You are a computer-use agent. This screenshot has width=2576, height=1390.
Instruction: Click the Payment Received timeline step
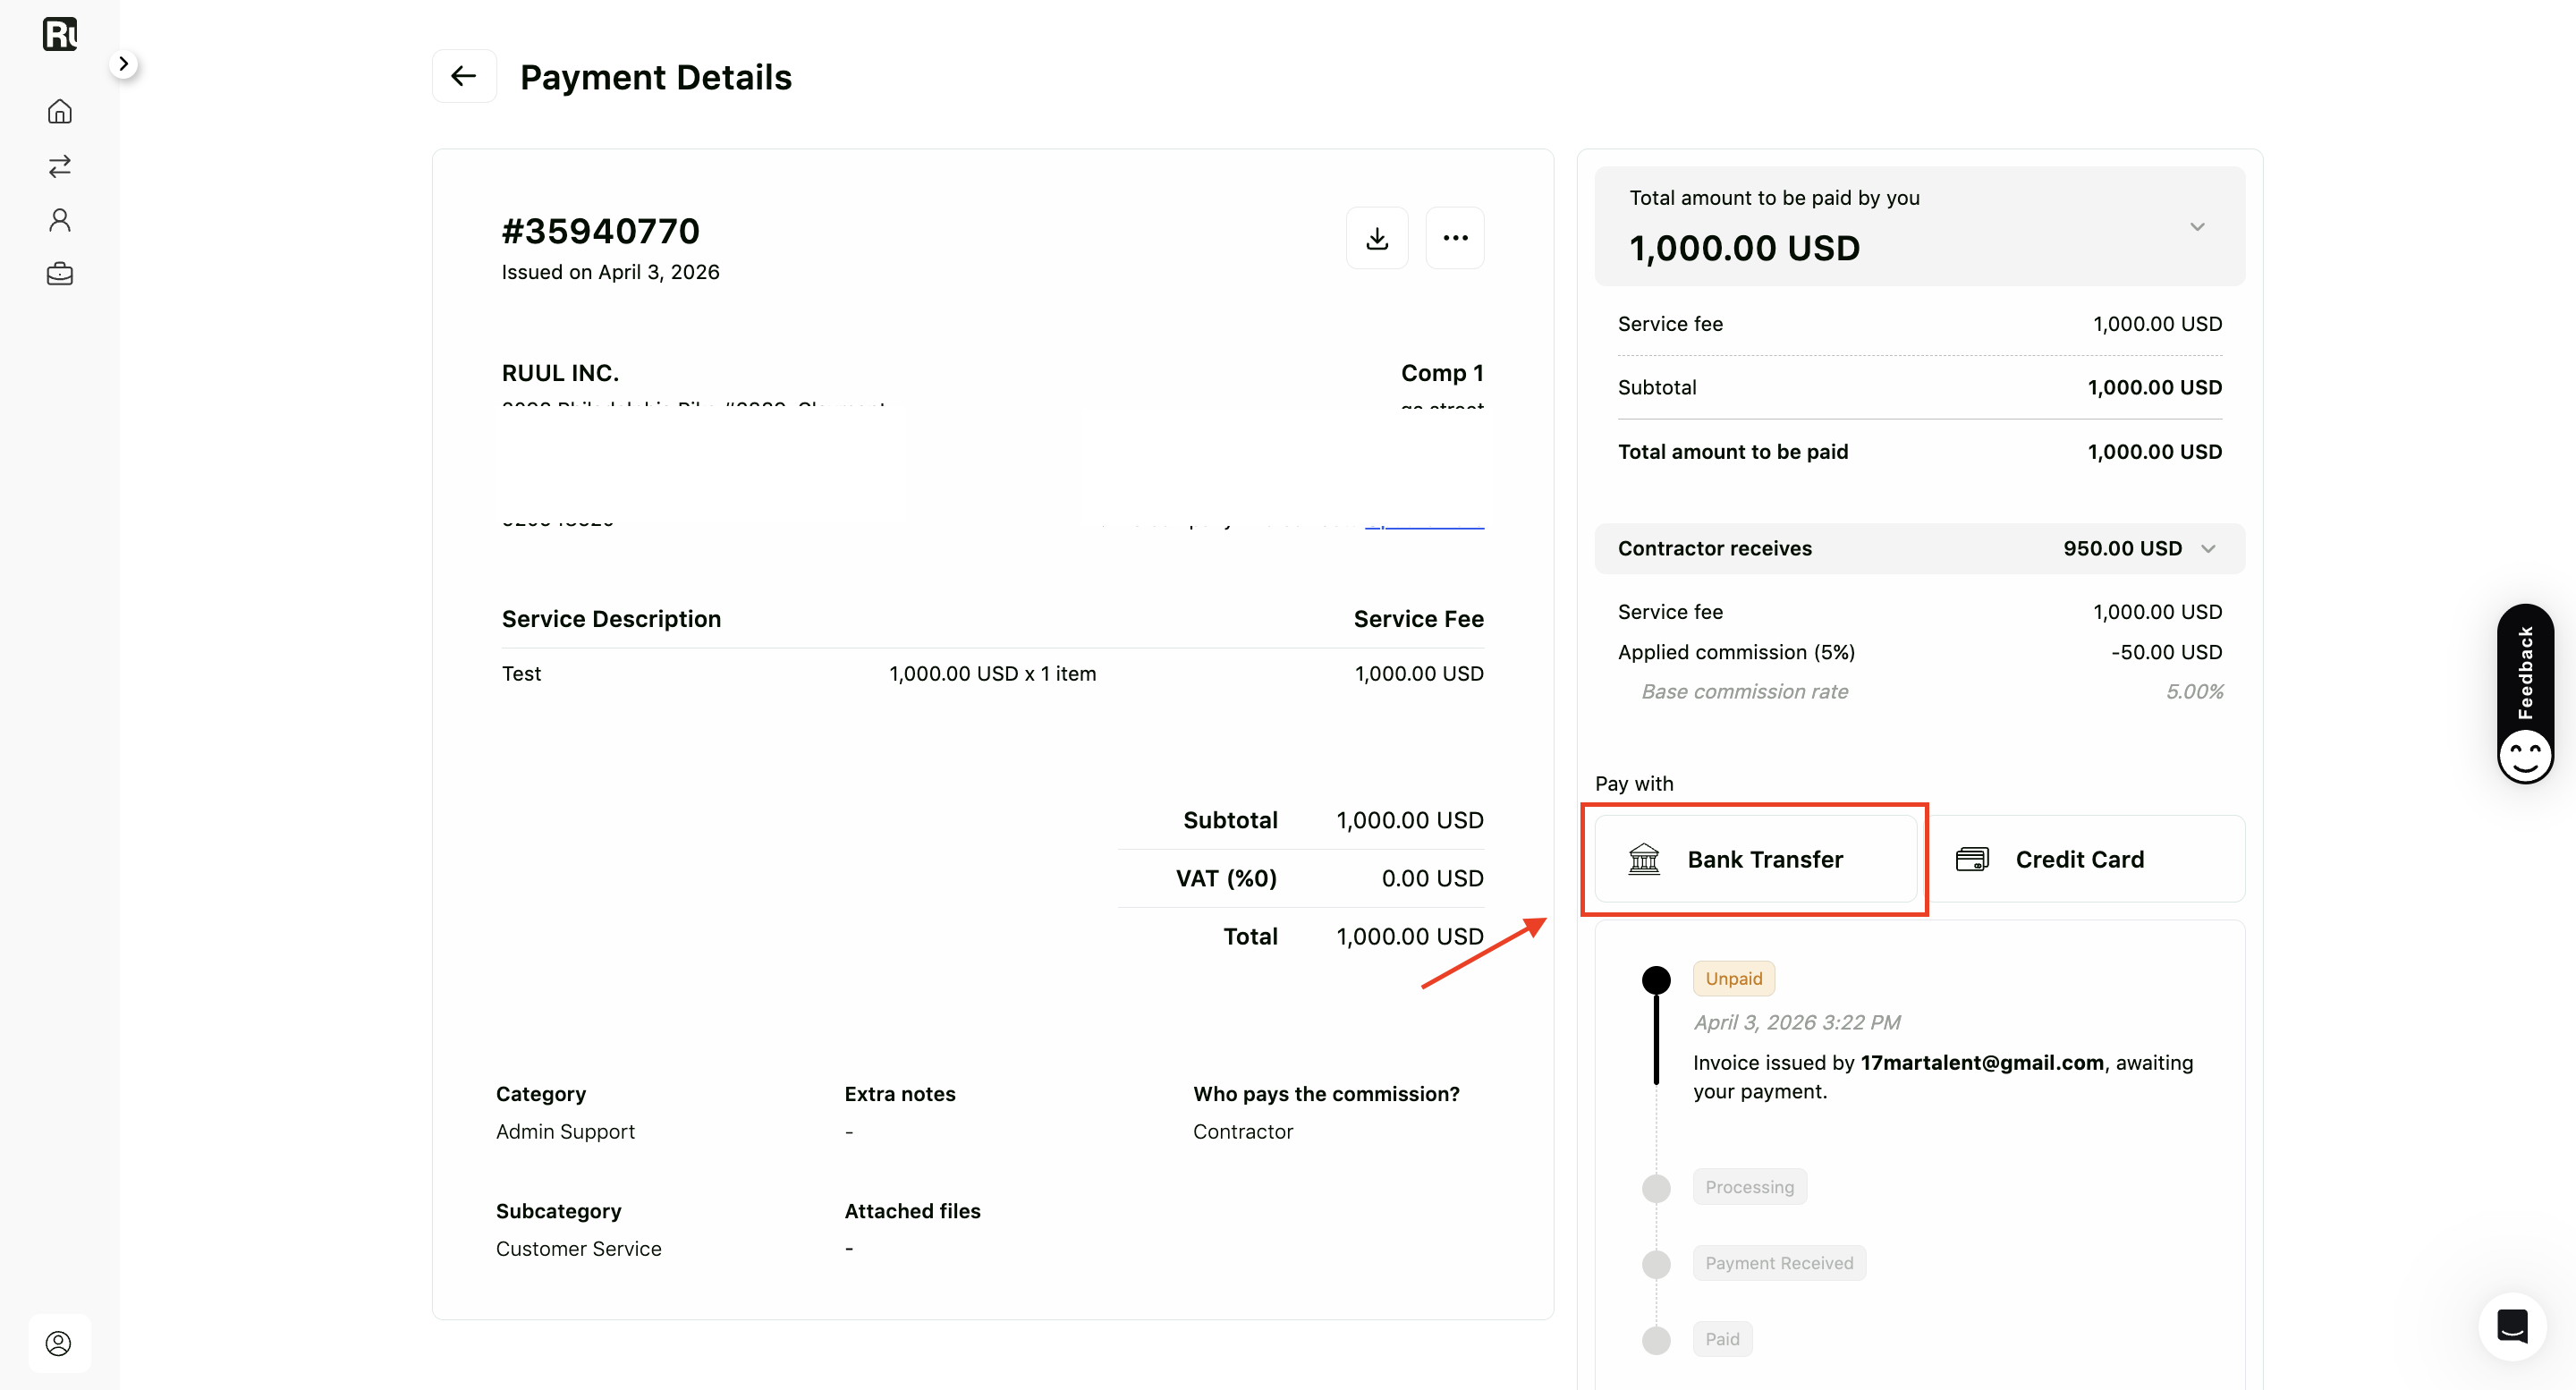click(1779, 1263)
